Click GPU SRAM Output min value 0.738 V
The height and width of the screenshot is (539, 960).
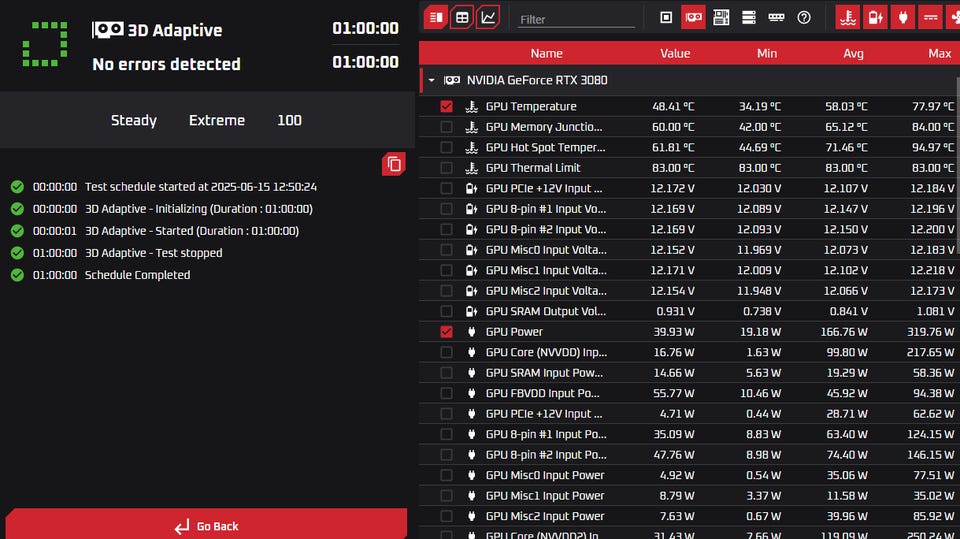(762, 311)
